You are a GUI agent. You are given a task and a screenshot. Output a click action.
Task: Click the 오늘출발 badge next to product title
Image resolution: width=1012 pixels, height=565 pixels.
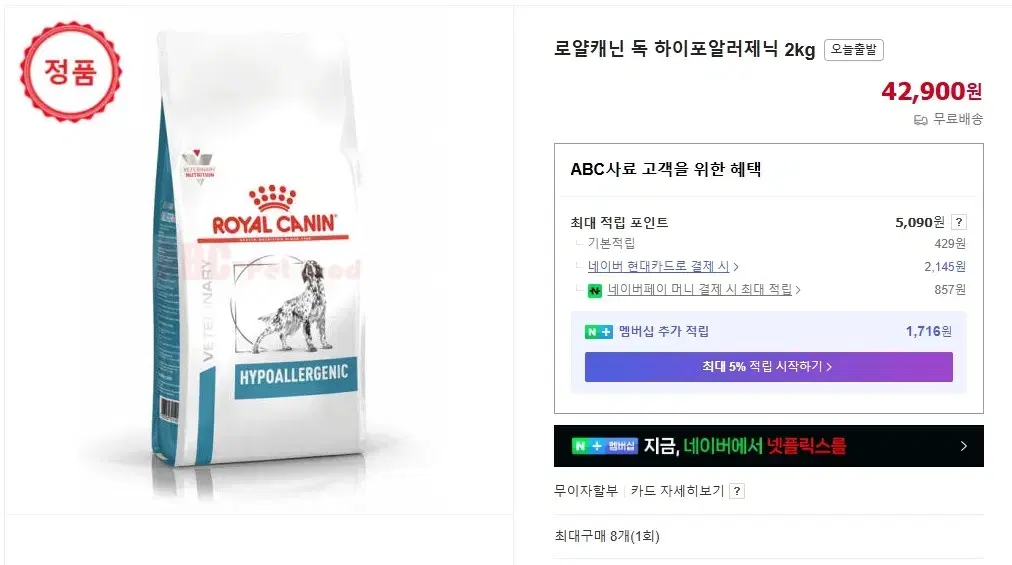pyautogui.click(x=853, y=50)
